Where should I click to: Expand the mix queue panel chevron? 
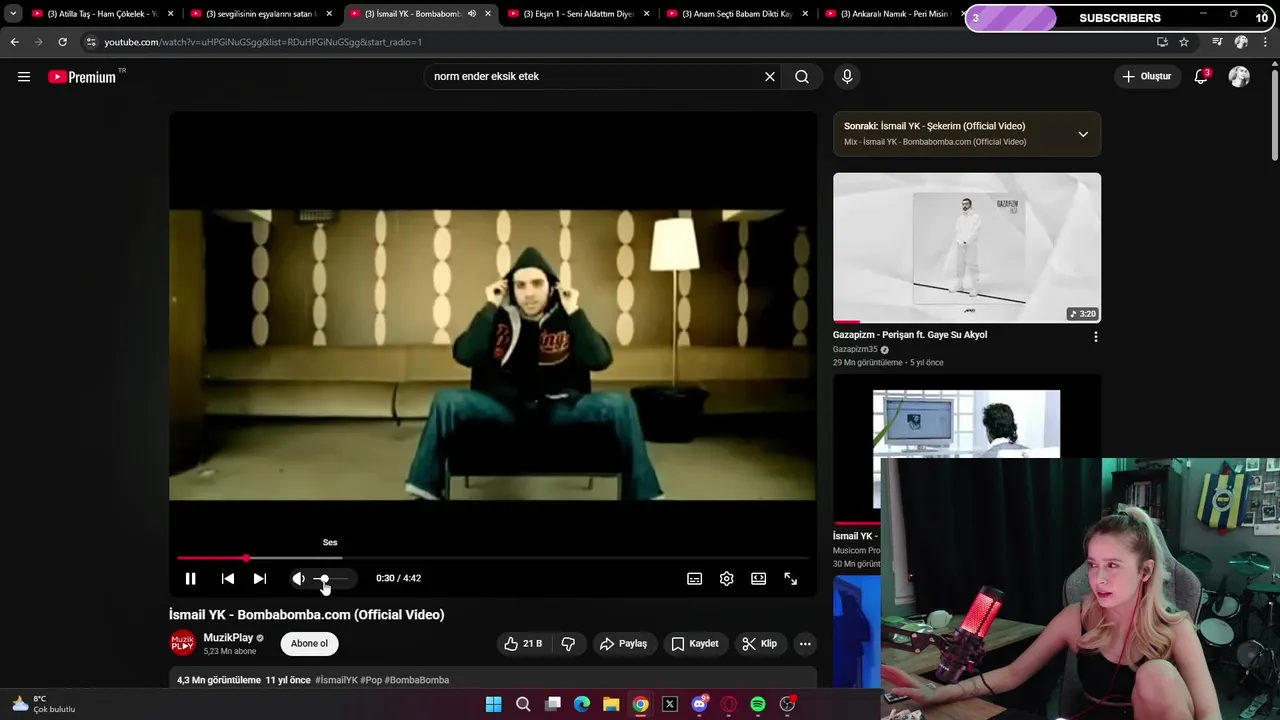1083,134
